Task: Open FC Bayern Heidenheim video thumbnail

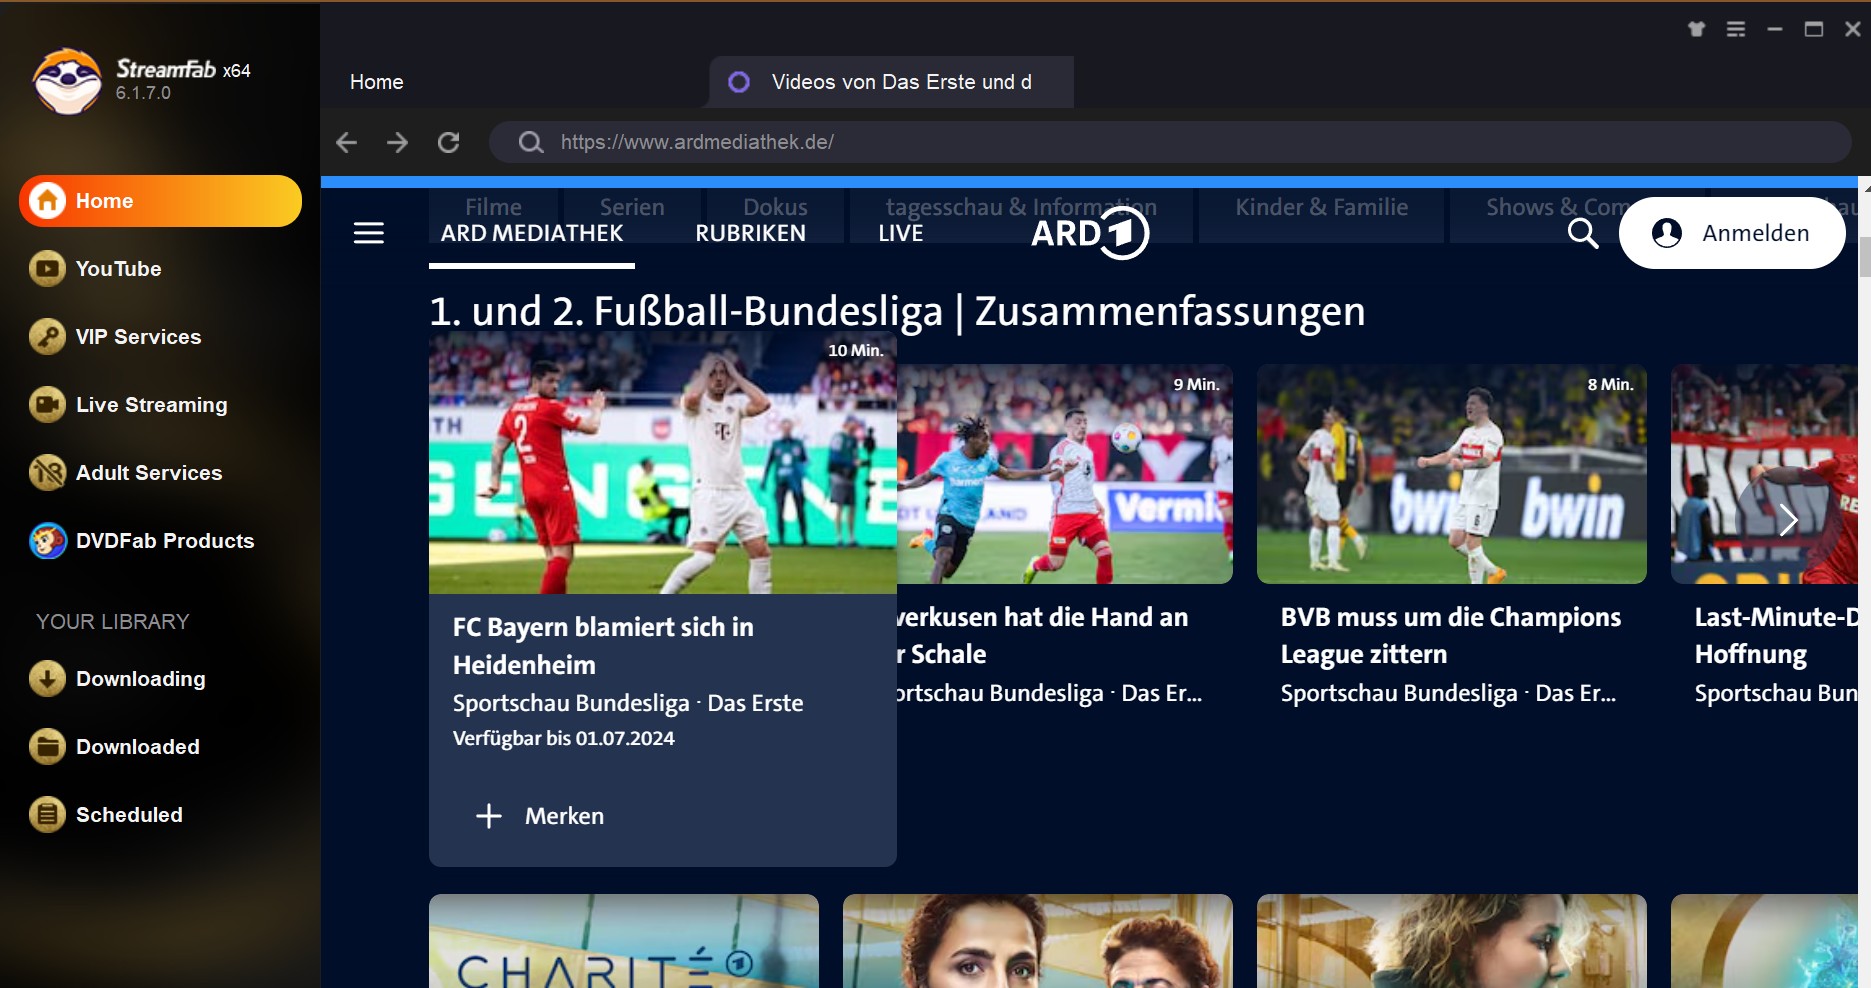Action: click(x=663, y=463)
